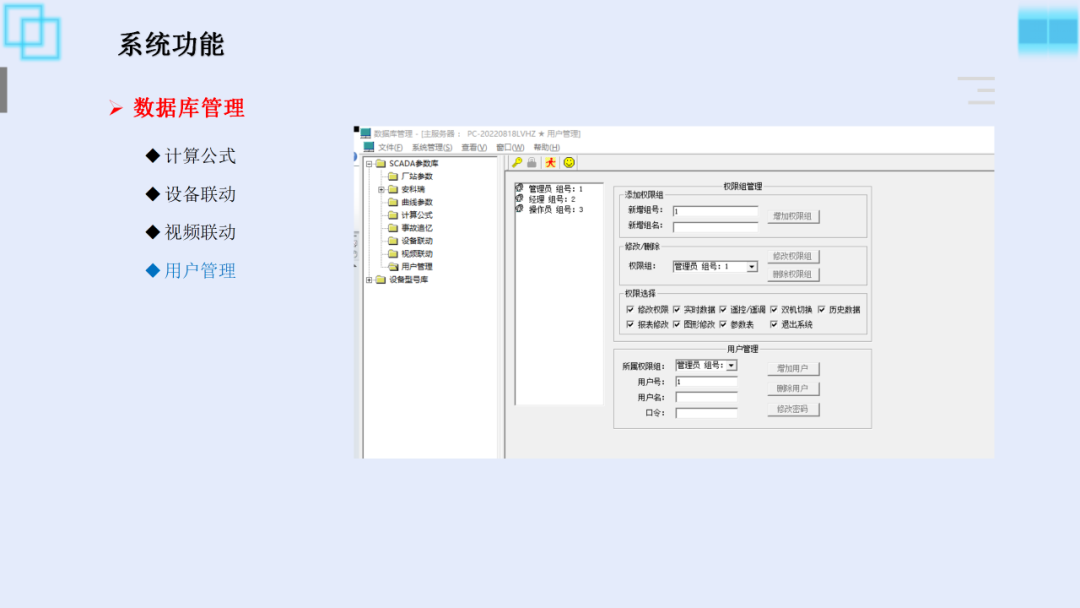Select the 事故追忆 folder icon
This screenshot has width=1080, height=608.
393,228
